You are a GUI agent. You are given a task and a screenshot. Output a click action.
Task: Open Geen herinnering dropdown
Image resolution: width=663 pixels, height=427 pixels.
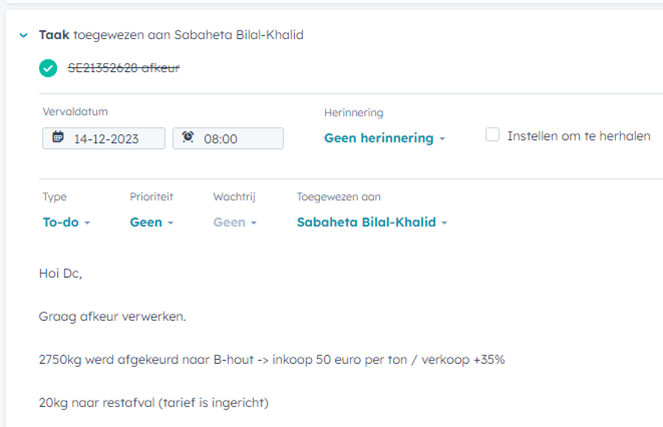point(384,138)
